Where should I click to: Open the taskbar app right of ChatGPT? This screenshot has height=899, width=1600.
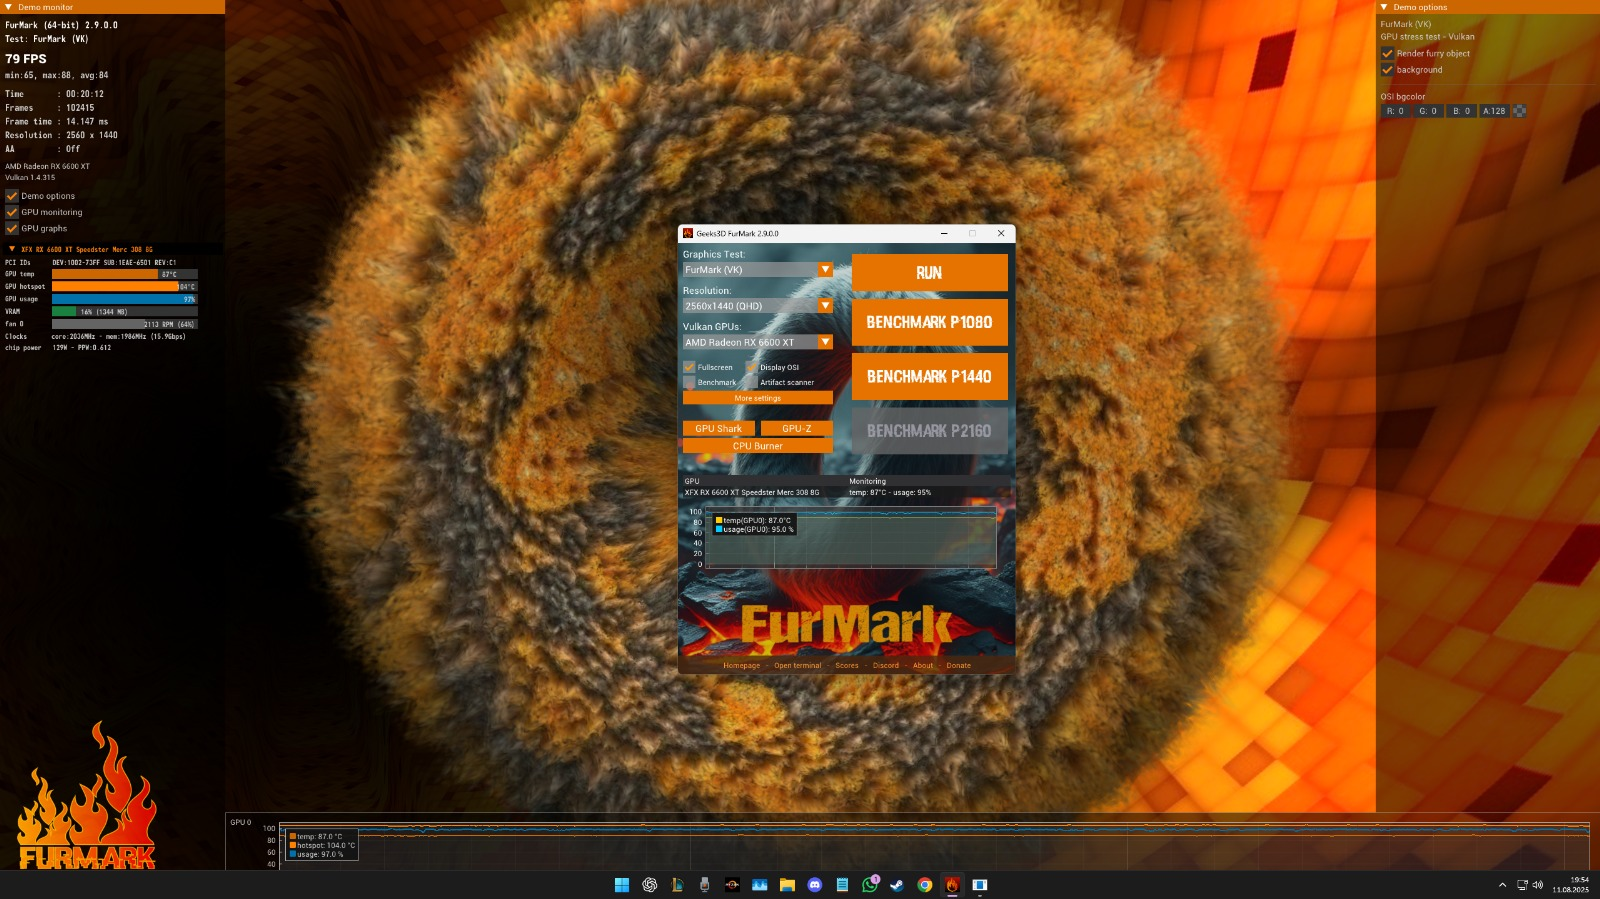tap(677, 885)
